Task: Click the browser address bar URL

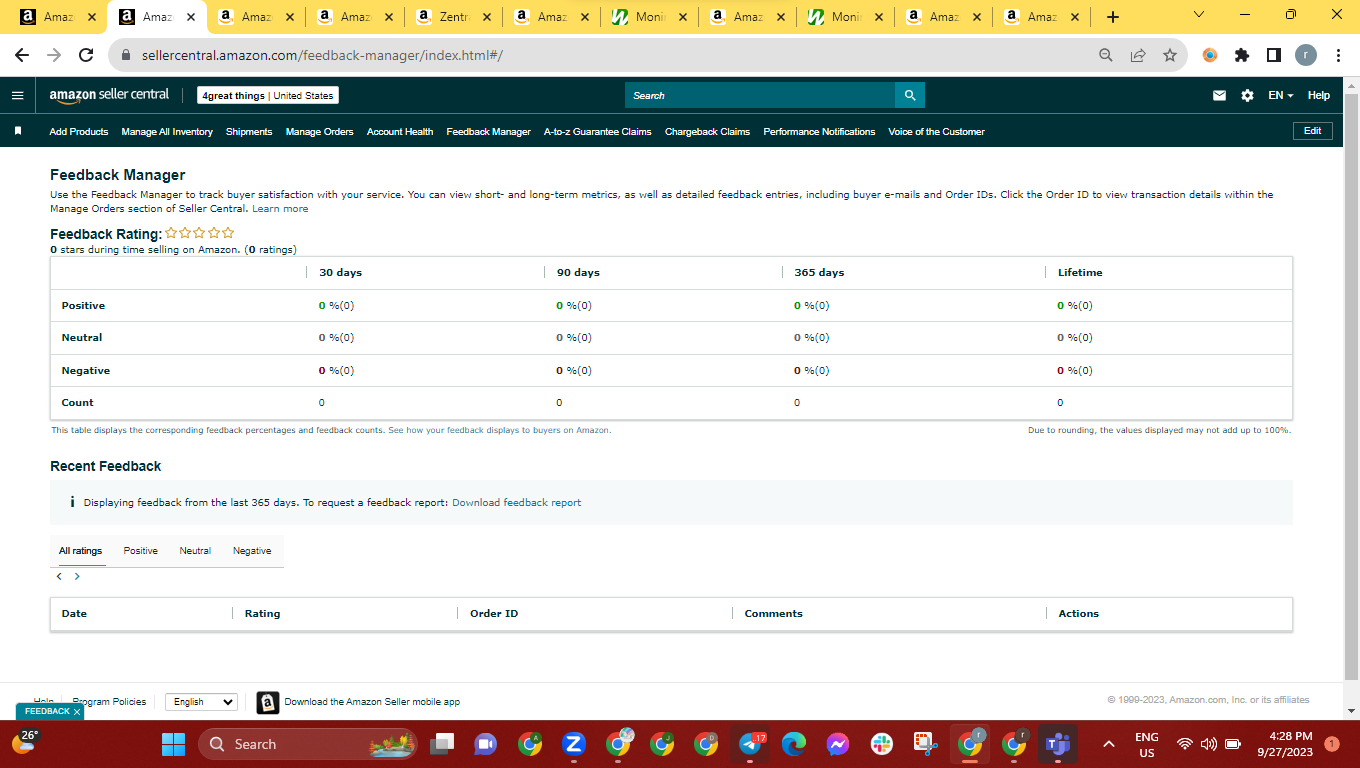Action: (322, 55)
